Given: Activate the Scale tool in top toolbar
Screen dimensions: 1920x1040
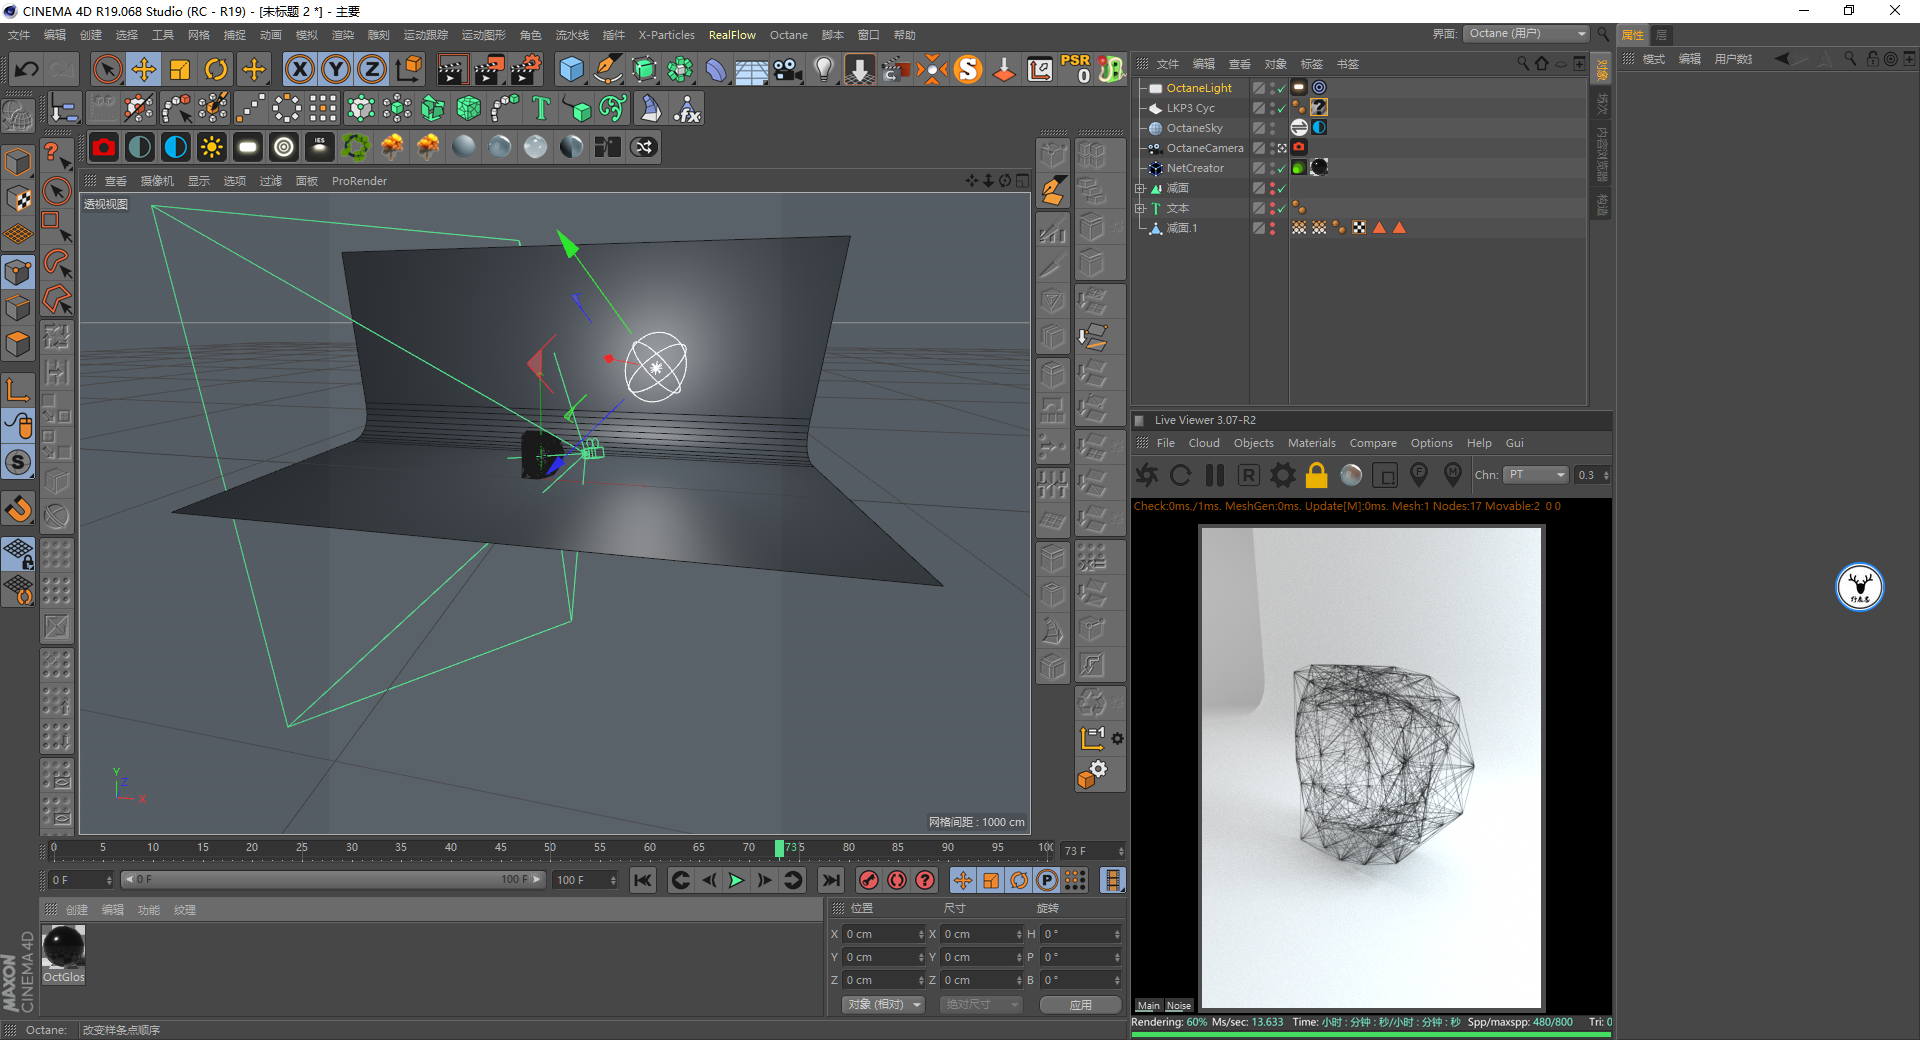Looking at the screenshot, I should (180, 69).
